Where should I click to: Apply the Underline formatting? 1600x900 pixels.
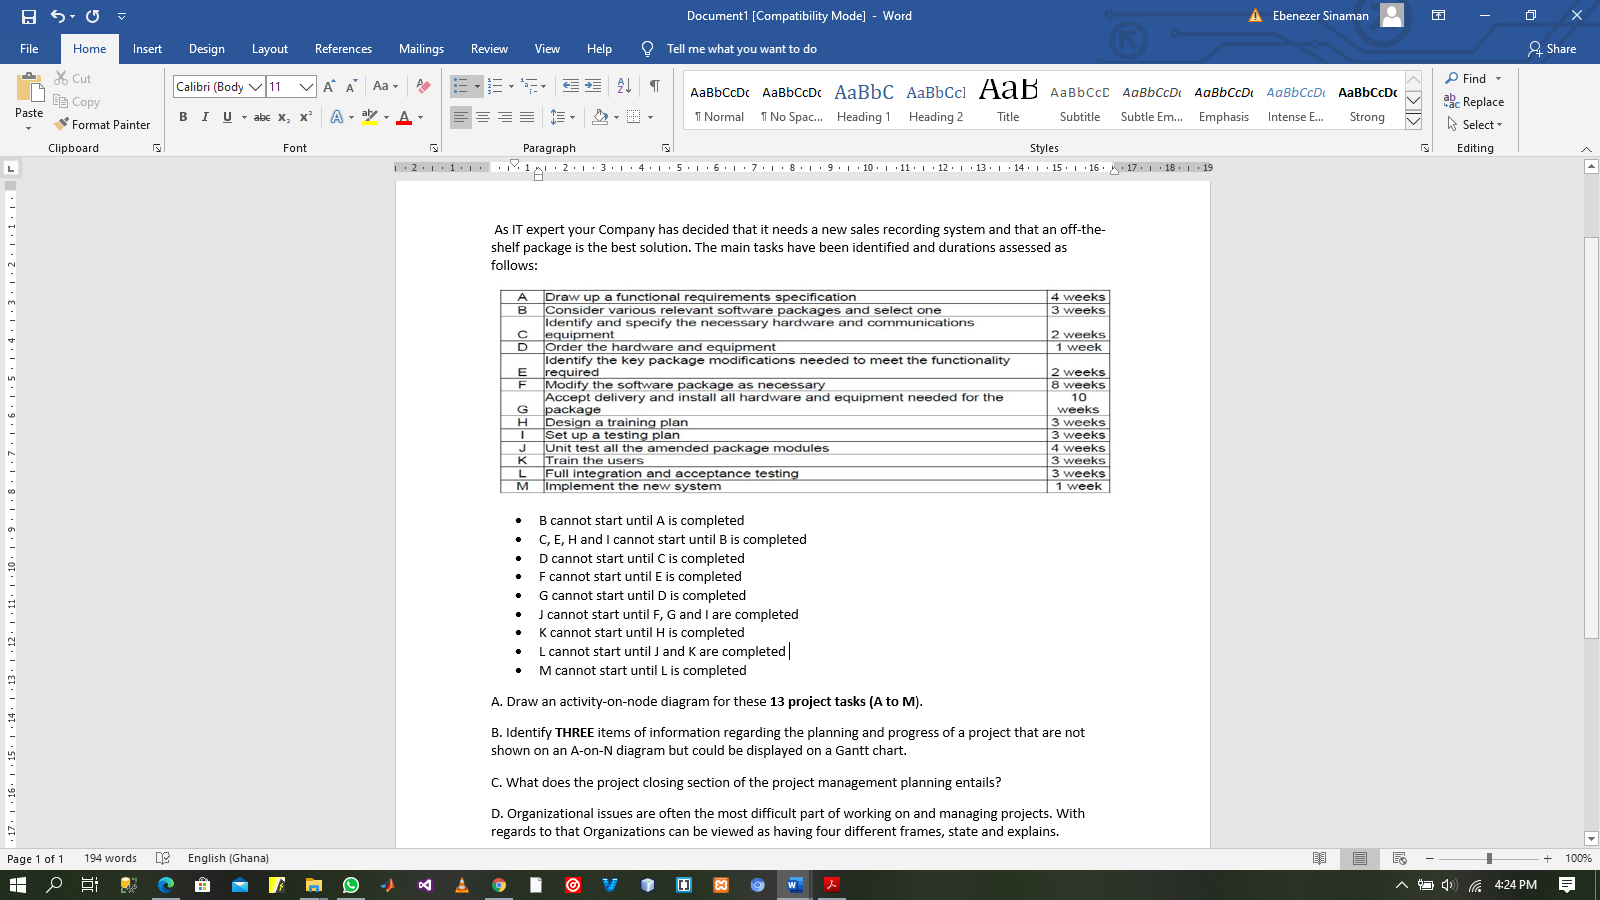(227, 117)
